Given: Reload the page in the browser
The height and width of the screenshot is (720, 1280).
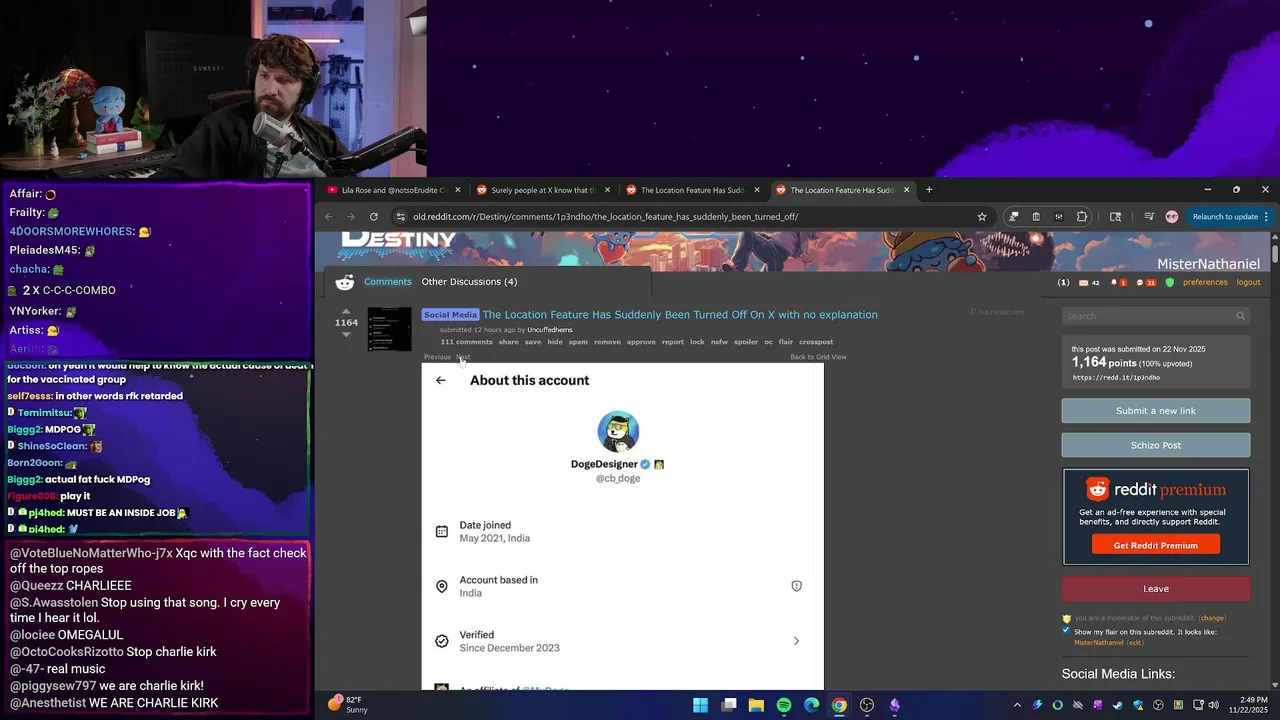Looking at the screenshot, I should pyautogui.click(x=374, y=217).
